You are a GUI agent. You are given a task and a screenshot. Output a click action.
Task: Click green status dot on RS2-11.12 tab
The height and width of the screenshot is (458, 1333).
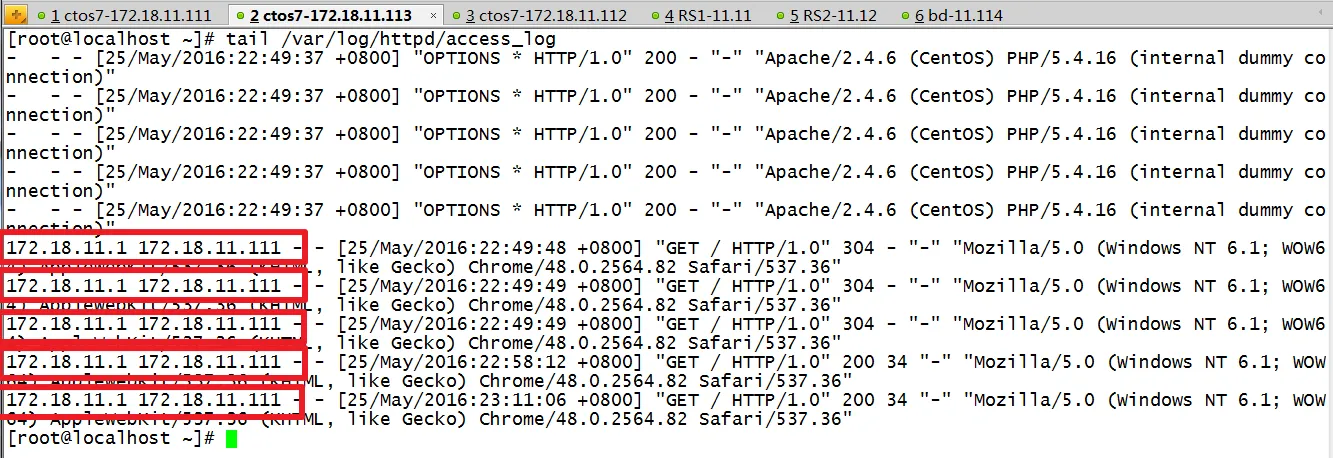779,17
